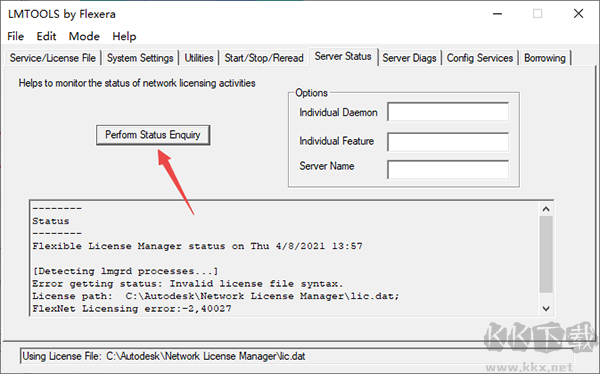Switch to the System Settings tab
The height and width of the screenshot is (374, 600).
click(x=140, y=58)
